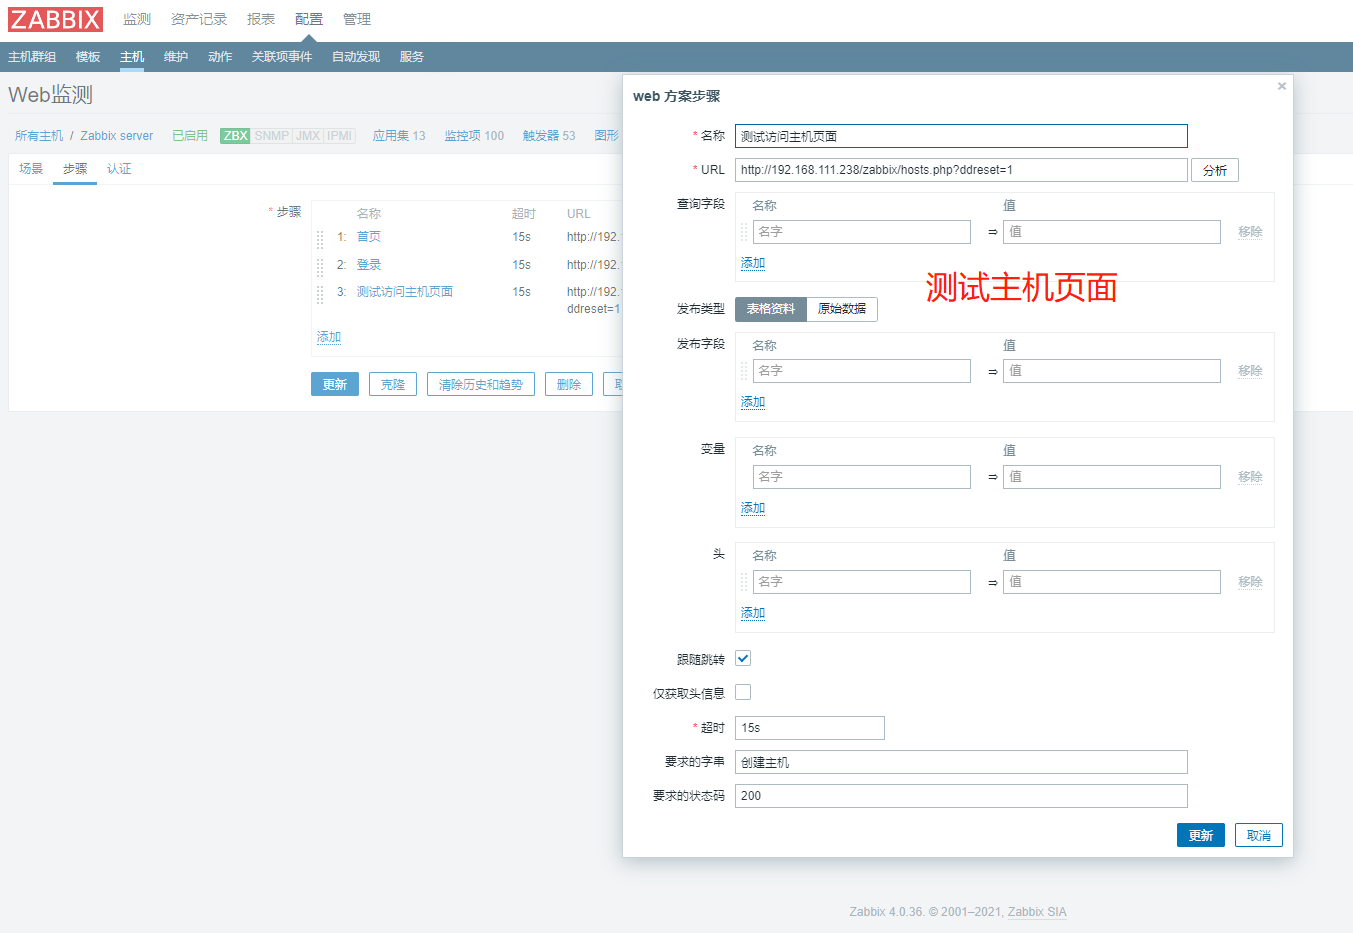Focus 查询字段 值 input
This screenshot has height=933, width=1353.
(1112, 232)
